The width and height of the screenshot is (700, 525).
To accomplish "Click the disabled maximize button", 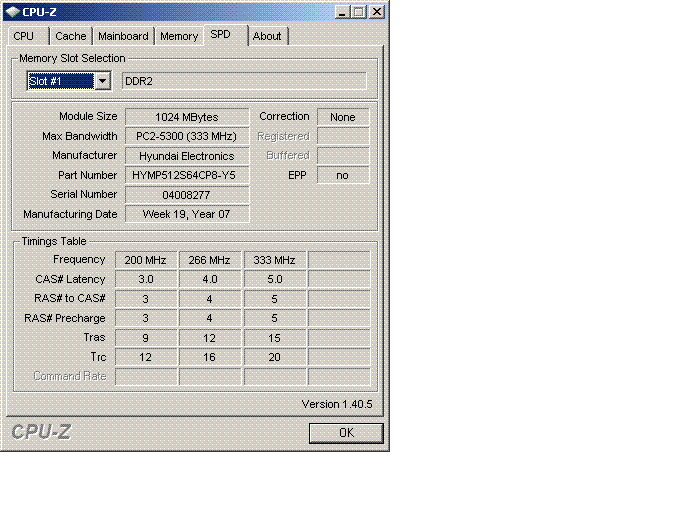I will pos(358,12).
